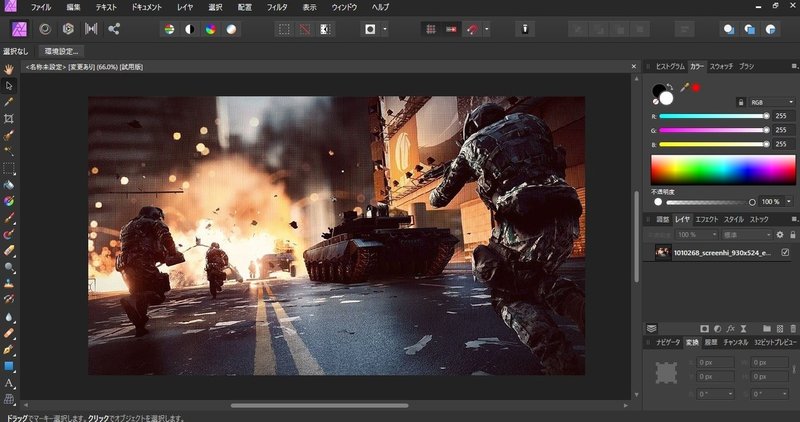Image resolution: width=800 pixels, height=422 pixels.
Task: Open the Snapping options dropdown arrow
Action: pos(487,30)
